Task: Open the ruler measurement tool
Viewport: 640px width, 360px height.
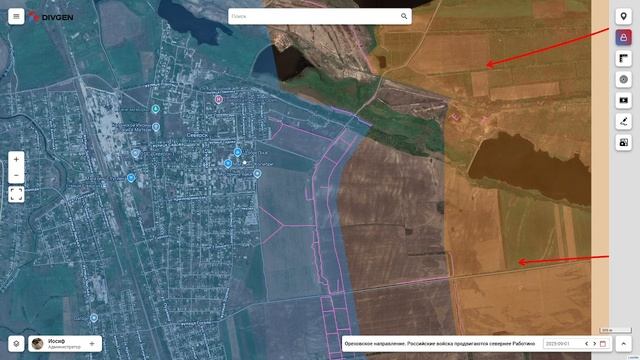Action: click(x=623, y=58)
